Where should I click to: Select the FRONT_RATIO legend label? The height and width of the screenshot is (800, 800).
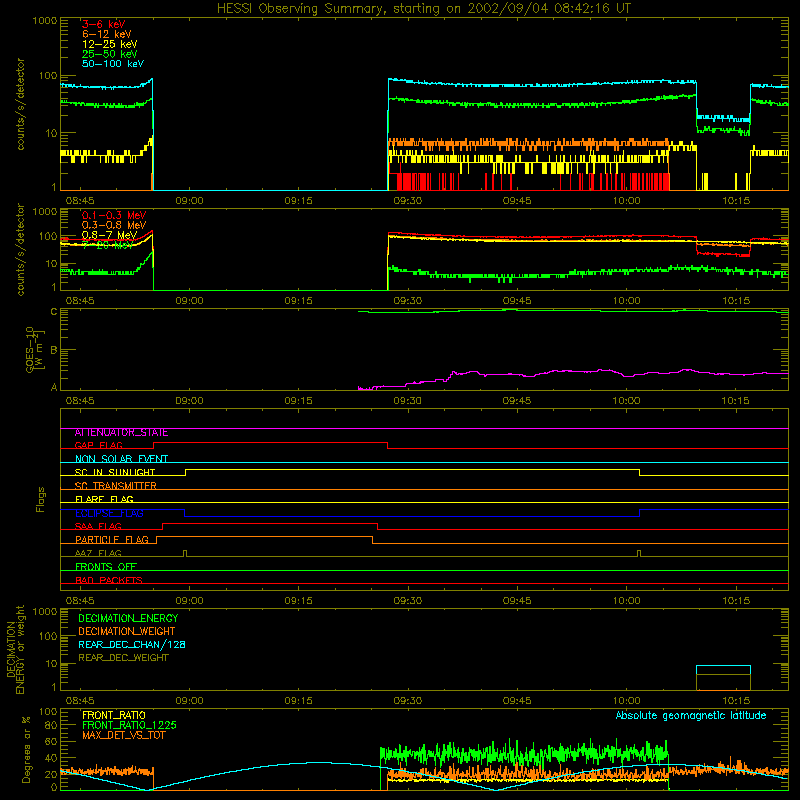point(114,715)
